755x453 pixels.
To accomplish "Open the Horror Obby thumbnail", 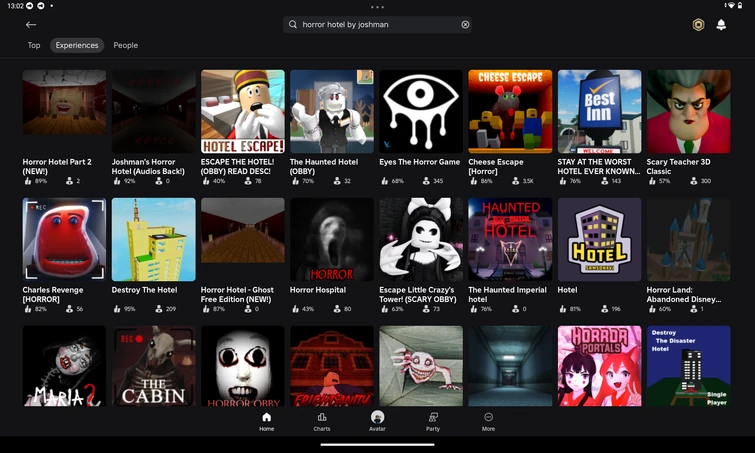I will (x=243, y=366).
